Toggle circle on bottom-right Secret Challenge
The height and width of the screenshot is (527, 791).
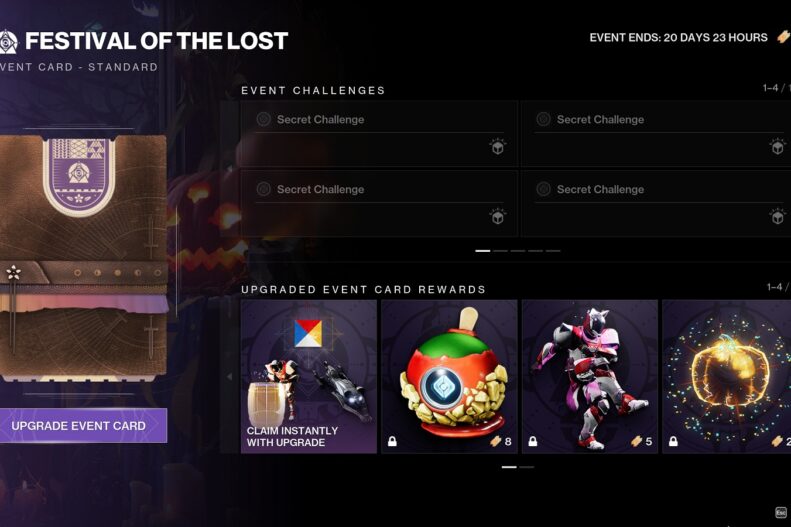[543, 189]
